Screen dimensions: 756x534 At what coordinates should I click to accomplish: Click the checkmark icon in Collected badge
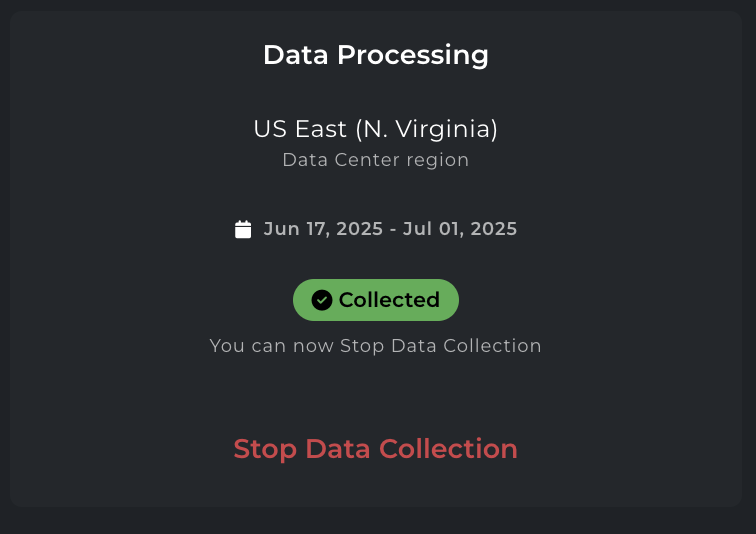click(x=322, y=300)
